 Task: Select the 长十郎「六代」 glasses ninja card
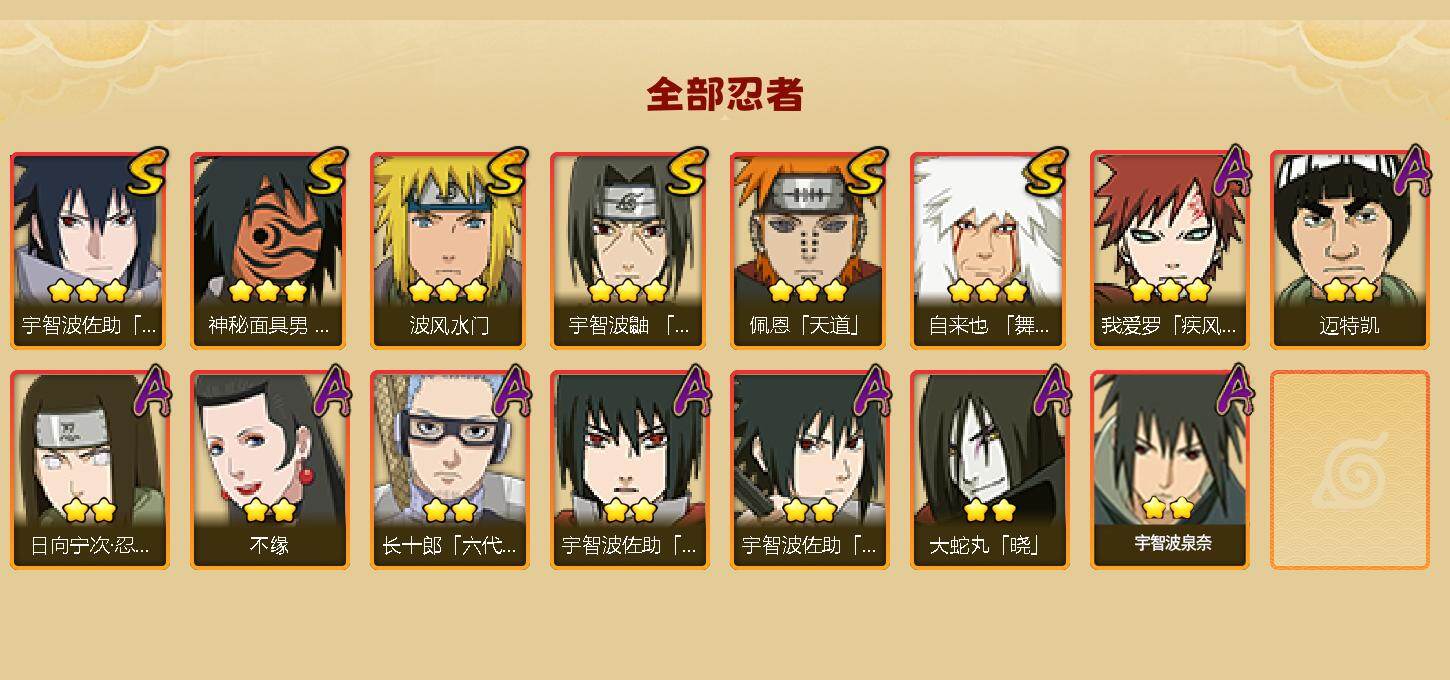450,470
